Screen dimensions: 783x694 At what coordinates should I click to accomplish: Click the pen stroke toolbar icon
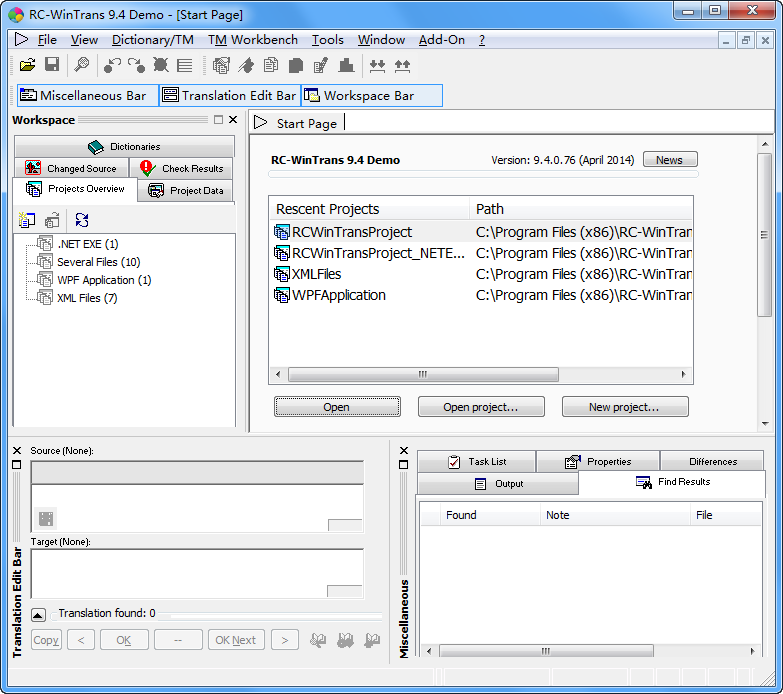(246, 65)
